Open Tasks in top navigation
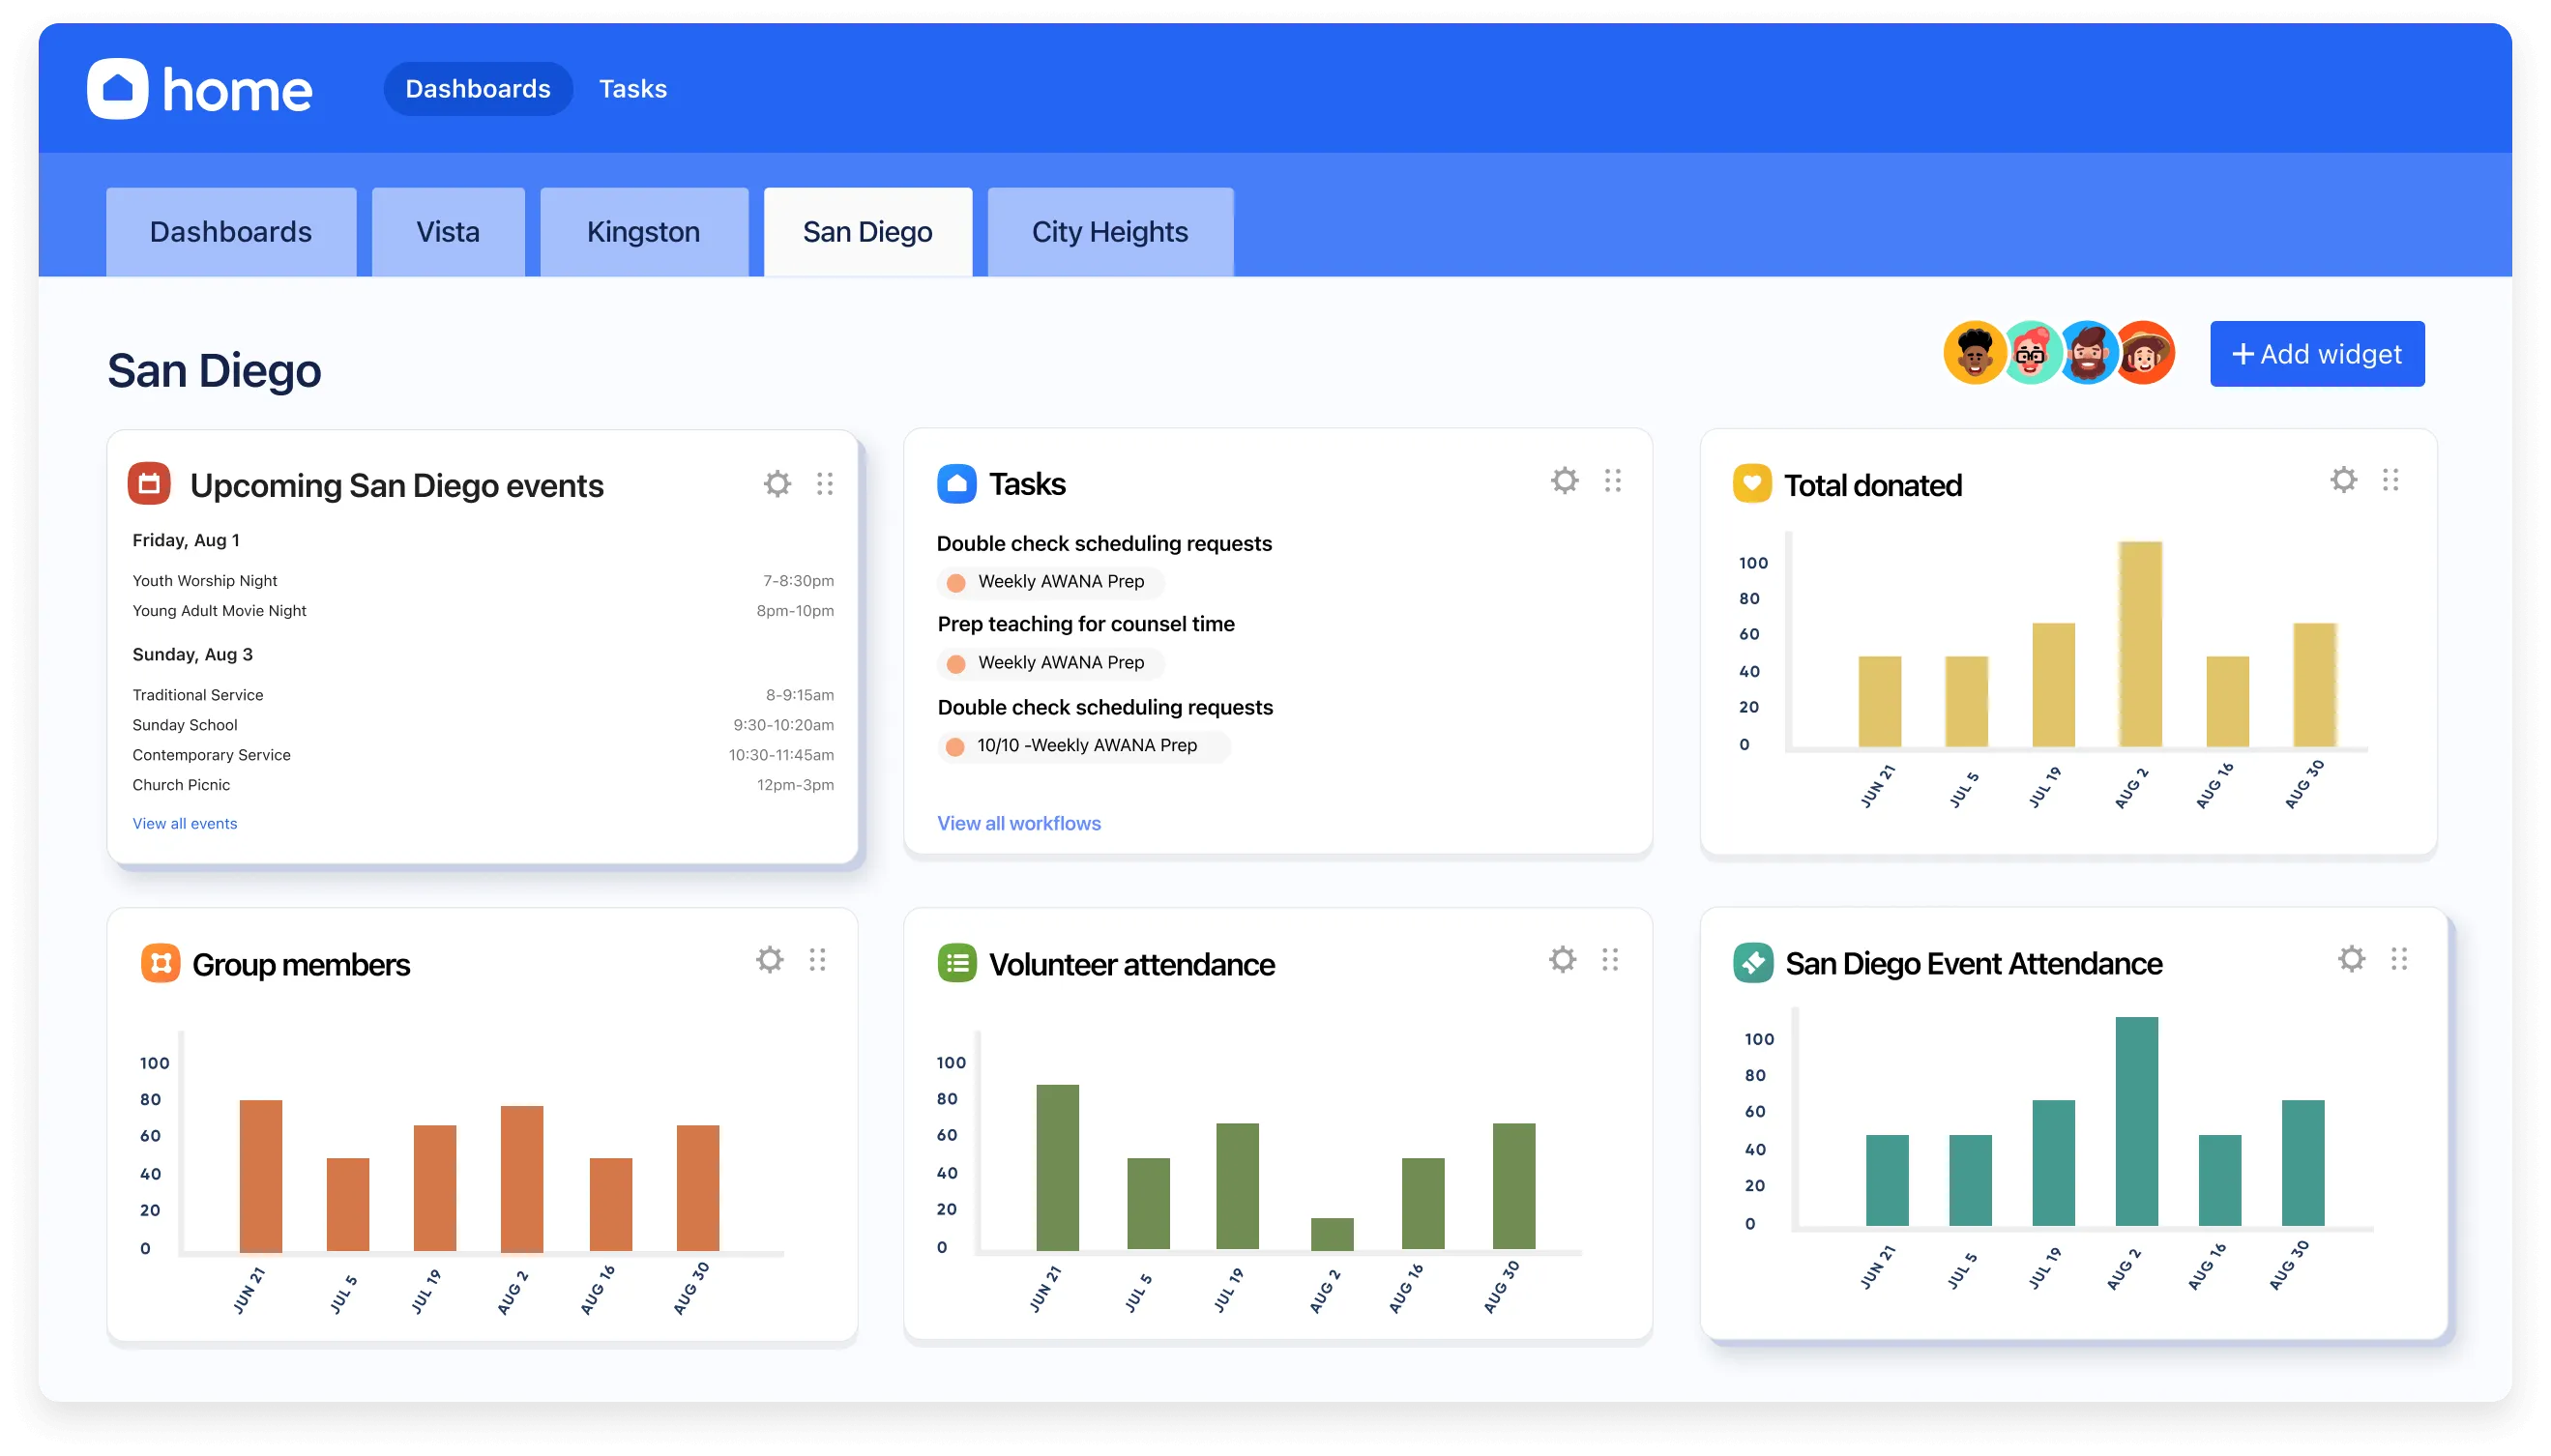Viewport: 2551px width, 1456px height. (632, 89)
